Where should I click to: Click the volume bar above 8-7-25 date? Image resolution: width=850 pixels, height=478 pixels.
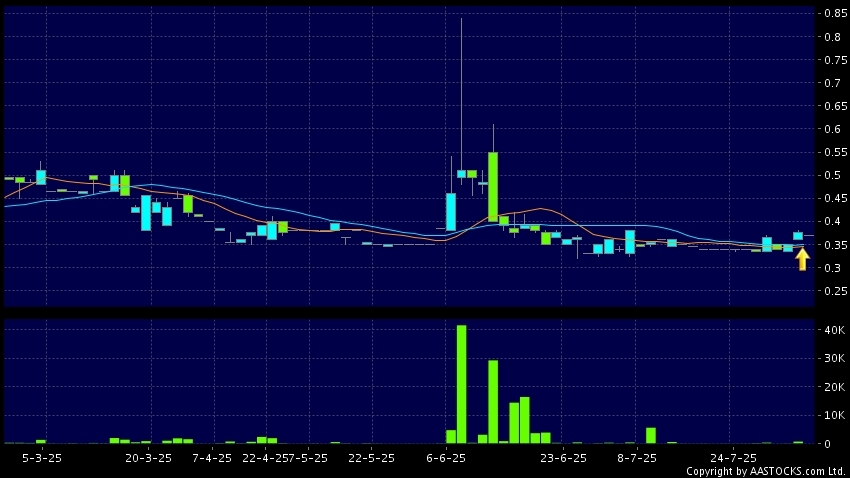point(651,435)
